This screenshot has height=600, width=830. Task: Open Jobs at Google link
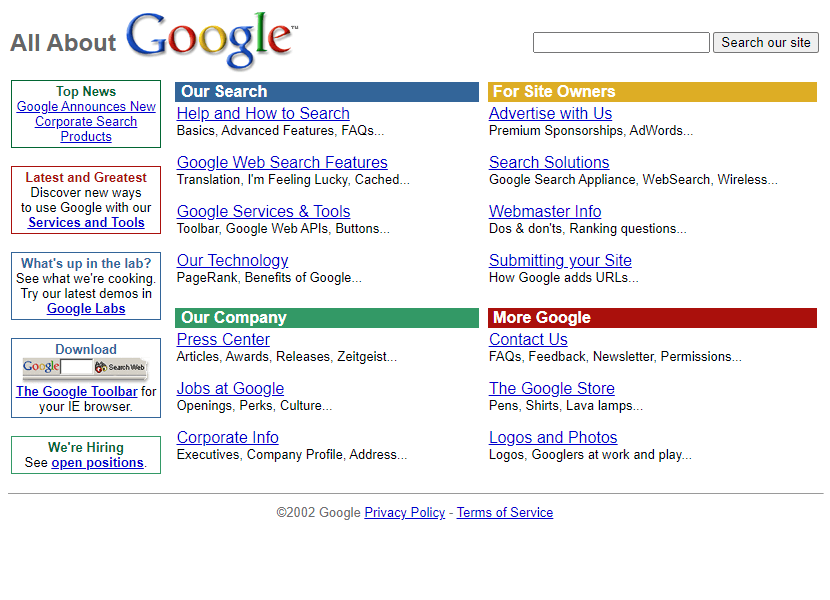(230, 389)
